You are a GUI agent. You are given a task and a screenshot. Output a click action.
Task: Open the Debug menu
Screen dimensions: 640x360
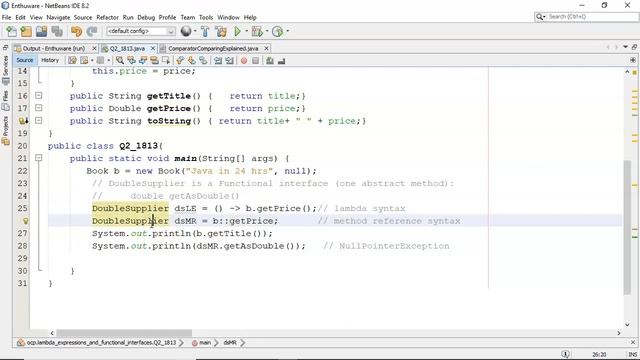[146, 18]
